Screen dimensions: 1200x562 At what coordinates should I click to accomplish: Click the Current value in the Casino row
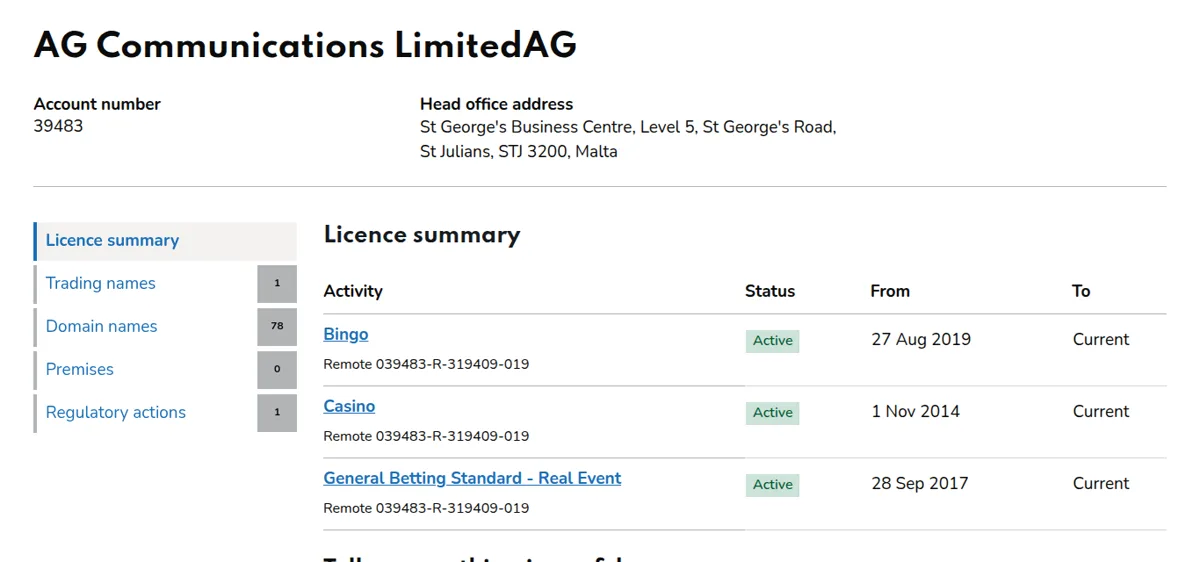click(1101, 411)
